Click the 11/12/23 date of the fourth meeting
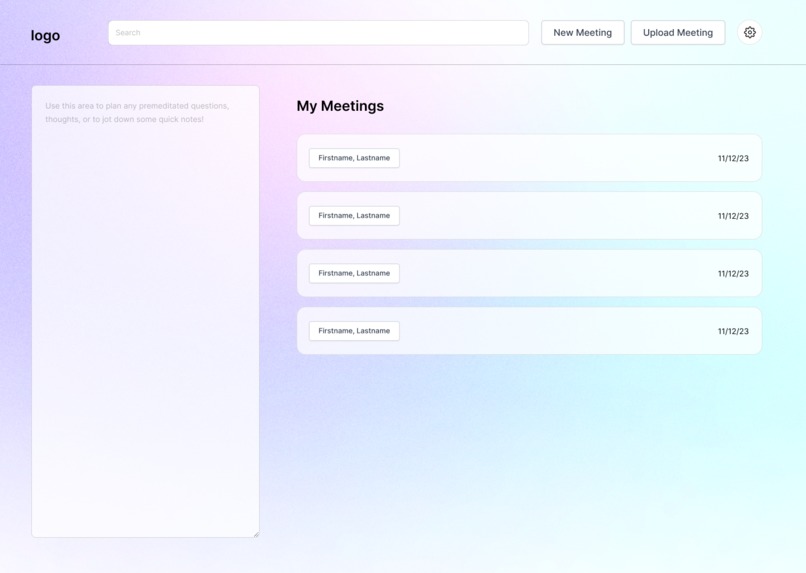 coord(733,331)
